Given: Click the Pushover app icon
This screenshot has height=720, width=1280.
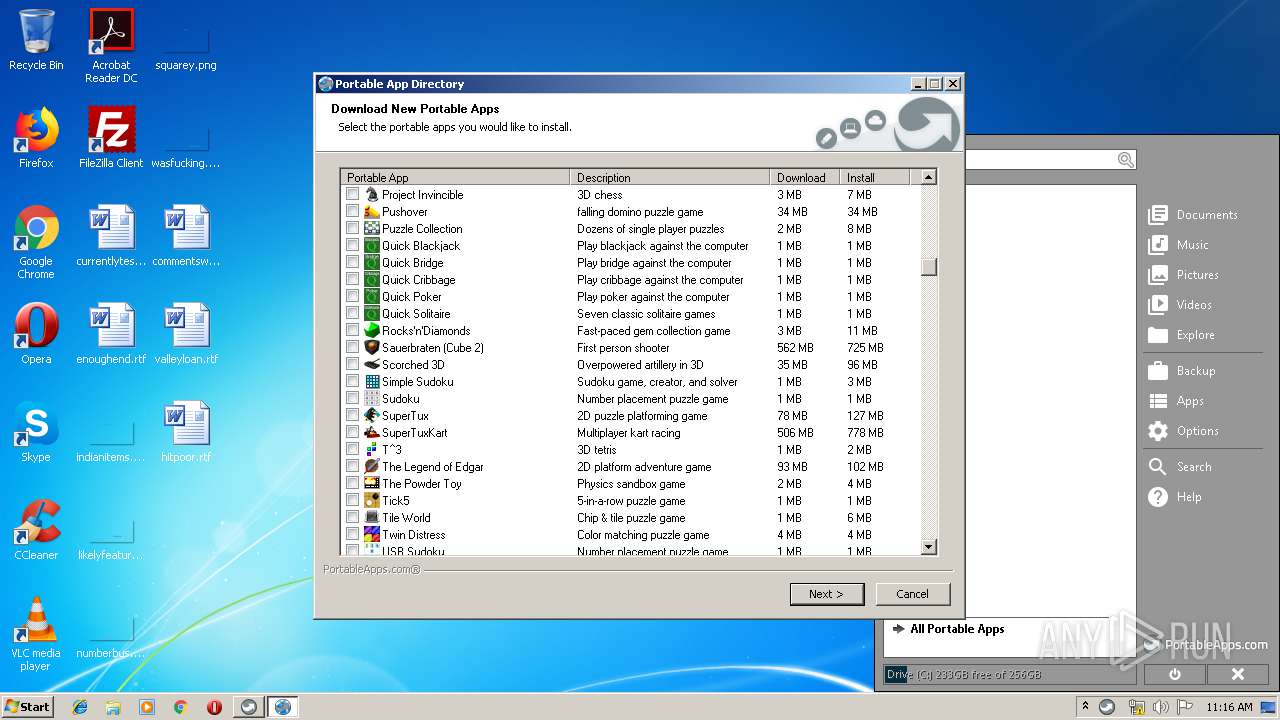Looking at the screenshot, I should pyautogui.click(x=372, y=212).
